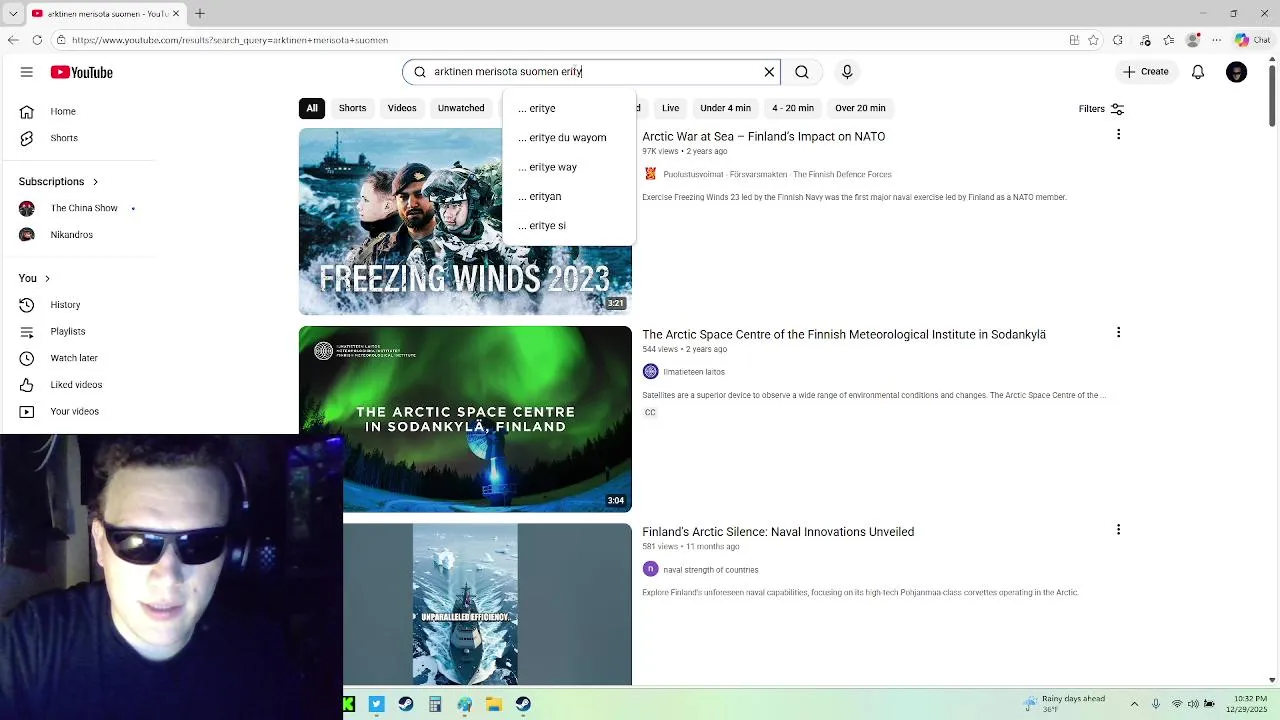Choose the '... eritye' search suggestion
The height and width of the screenshot is (720, 1280).
pyautogui.click(x=569, y=108)
